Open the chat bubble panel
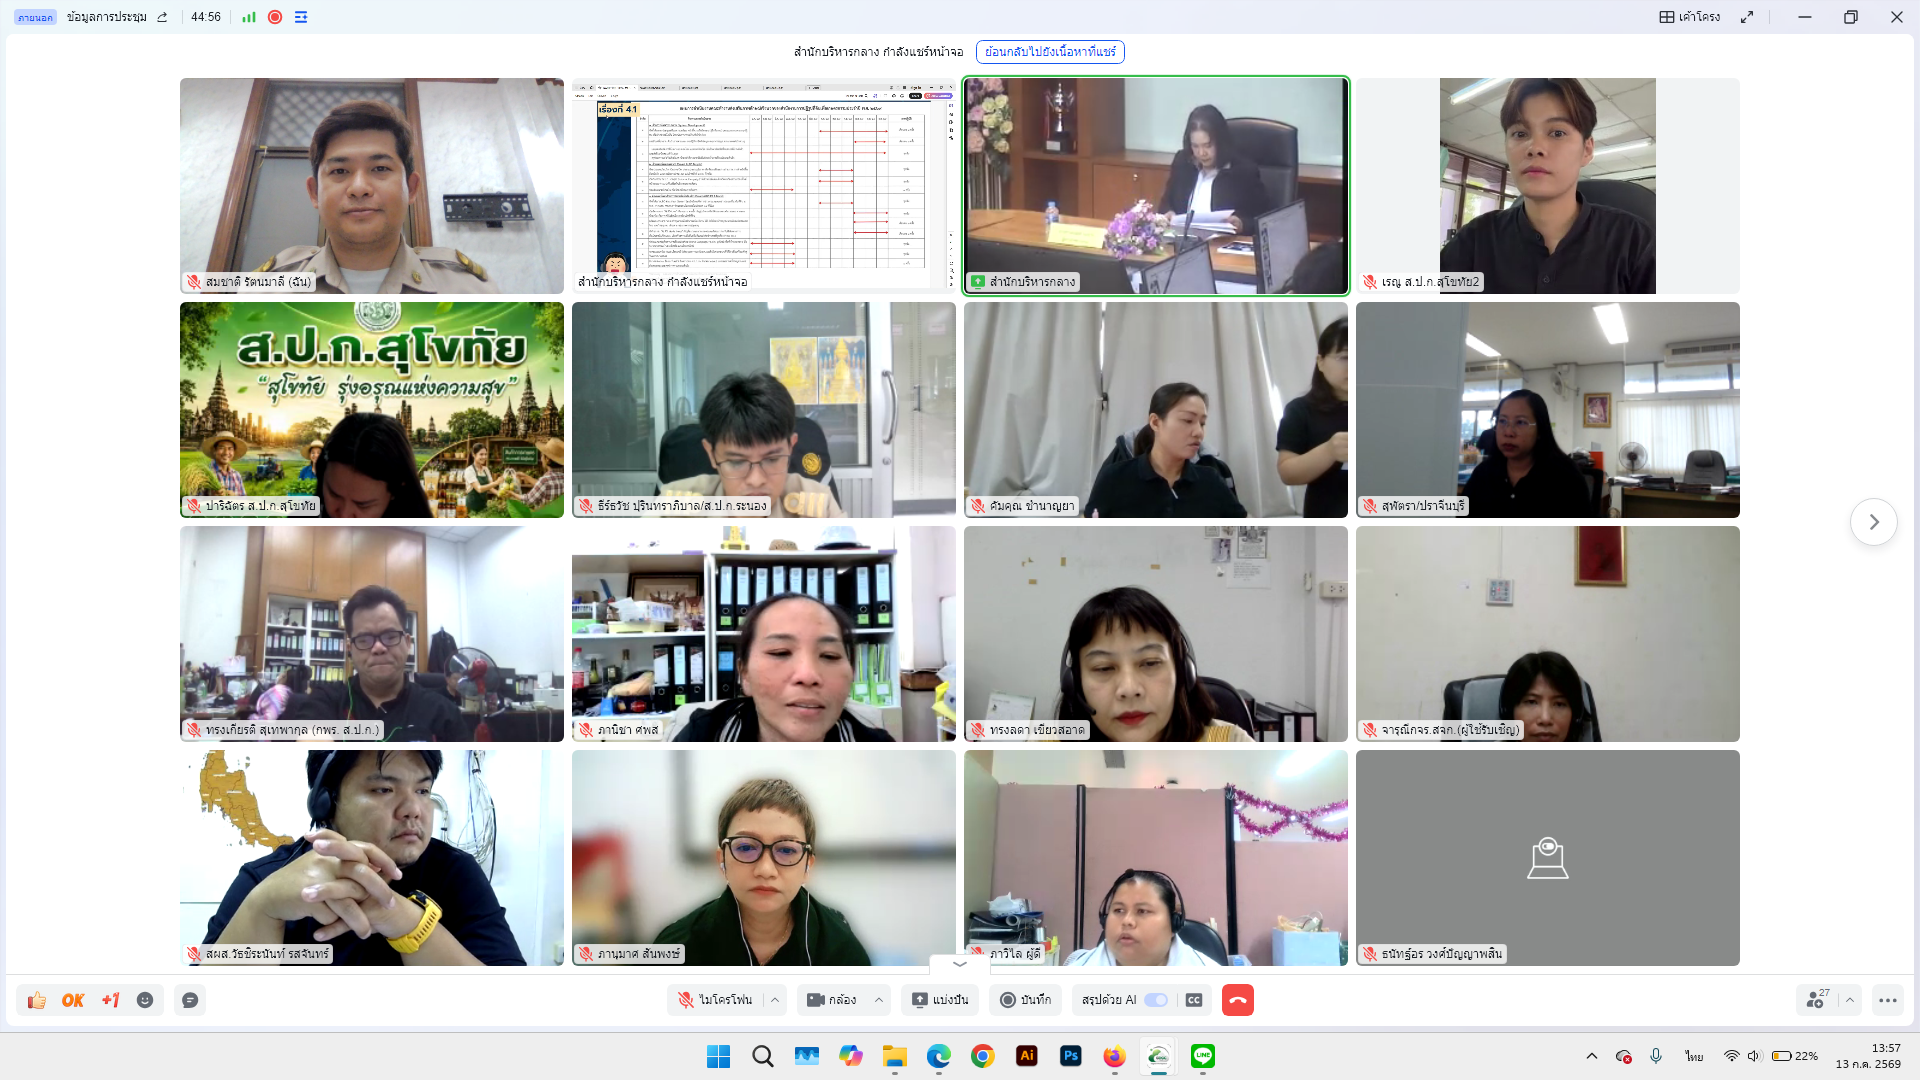 [x=190, y=1000]
